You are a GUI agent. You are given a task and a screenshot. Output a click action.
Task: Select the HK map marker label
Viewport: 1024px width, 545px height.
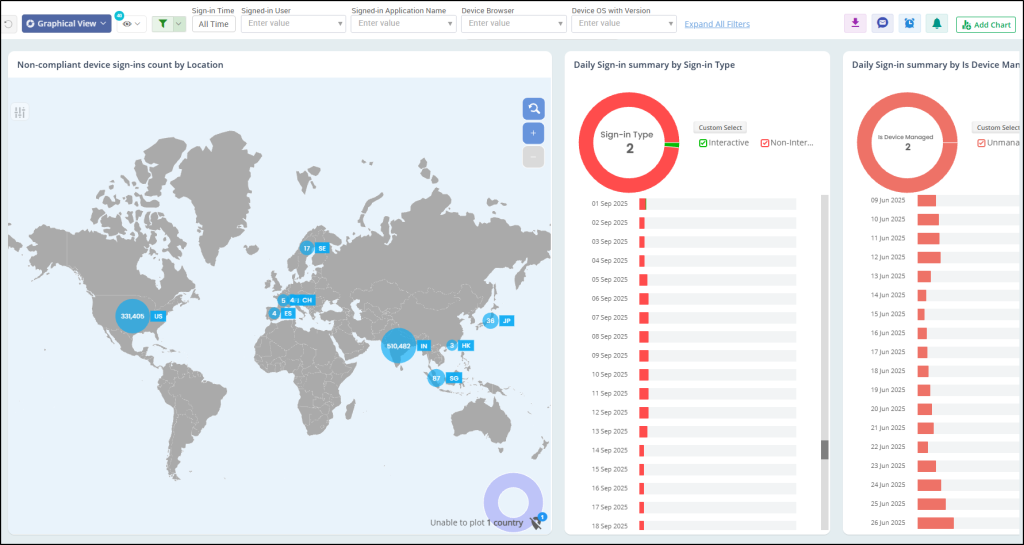[466, 345]
